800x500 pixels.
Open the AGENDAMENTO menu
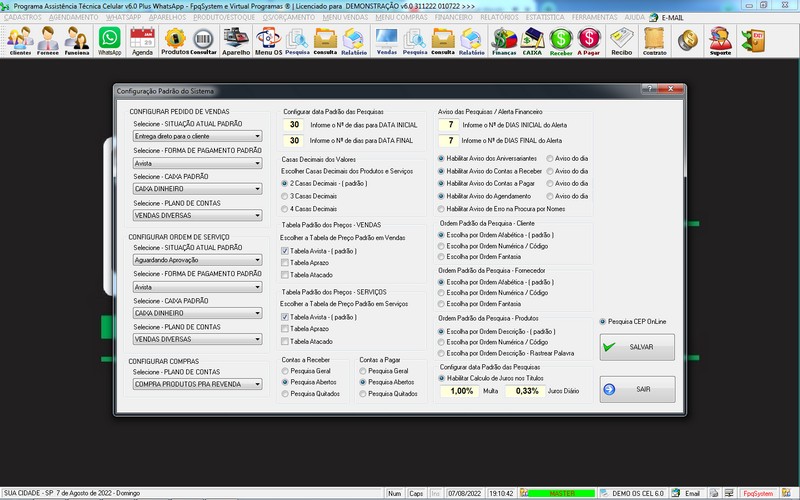(73, 17)
